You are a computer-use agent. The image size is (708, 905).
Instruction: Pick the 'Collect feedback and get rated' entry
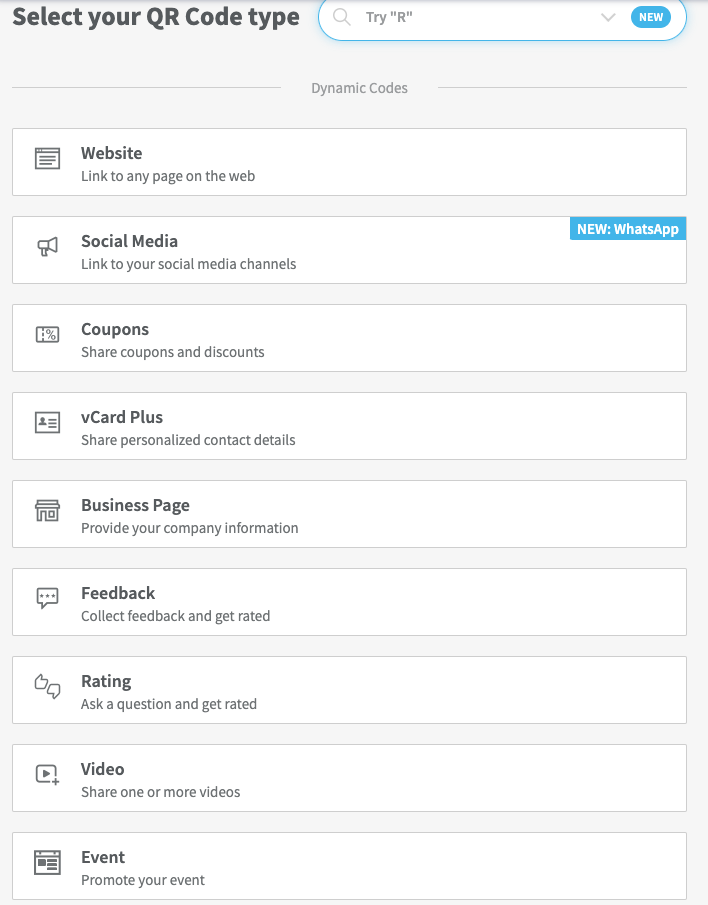click(x=175, y=616)
